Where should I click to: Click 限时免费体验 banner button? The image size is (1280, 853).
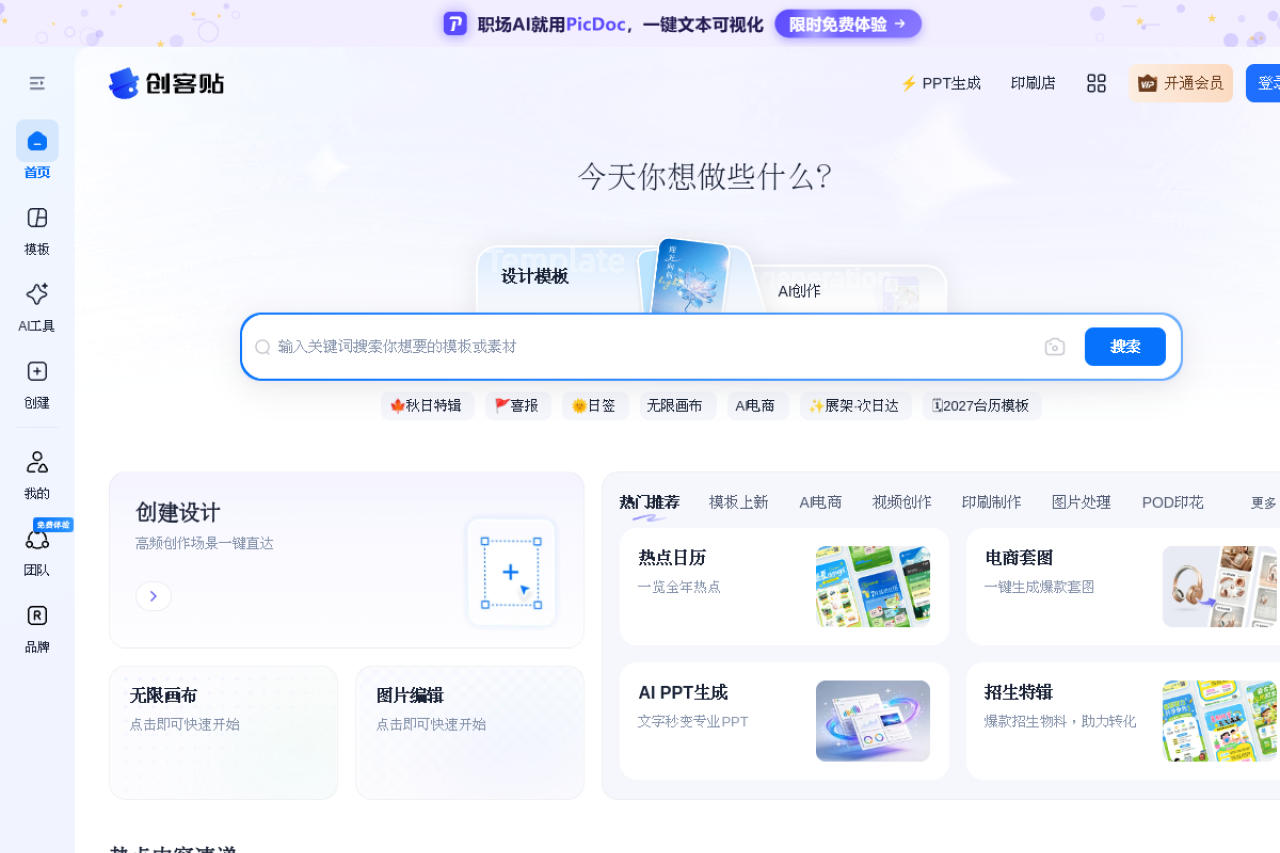point(848,24)
